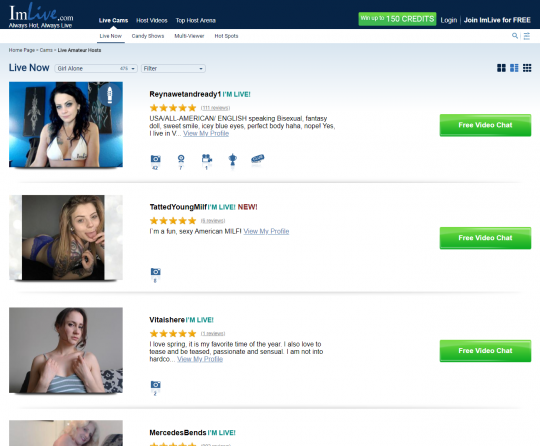The height and width of the screenshot is (446, 540).
Task: Click the search magnifier icon
Action: [515, 35]
